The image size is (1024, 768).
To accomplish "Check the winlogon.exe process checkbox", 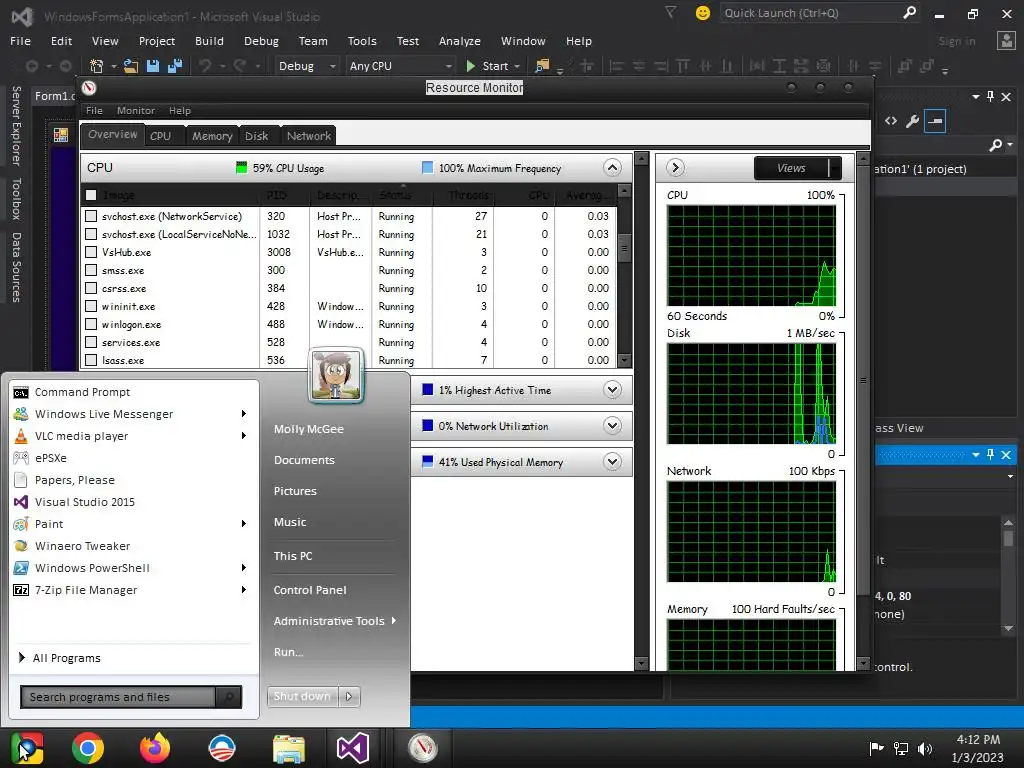I will tap(91, 324).
